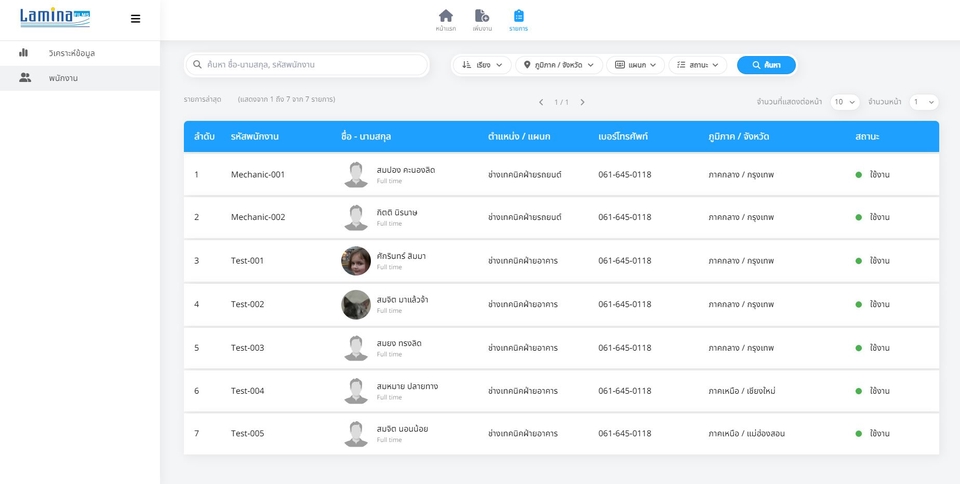960x484 pixels.
Task: Select the employees (พนักงาน) sidebar item
Action: click(80, 78)
